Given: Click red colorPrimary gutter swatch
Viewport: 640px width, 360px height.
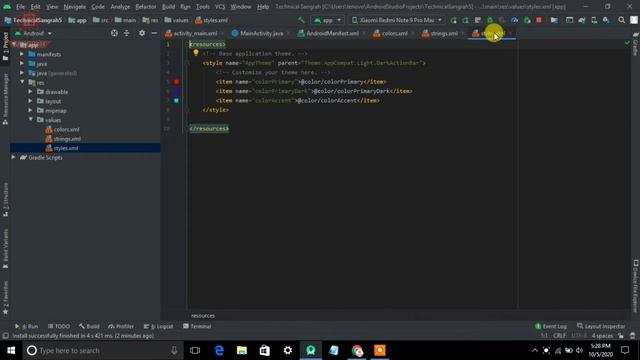Looking at the screenshot, I should click(x=176, y=82).
